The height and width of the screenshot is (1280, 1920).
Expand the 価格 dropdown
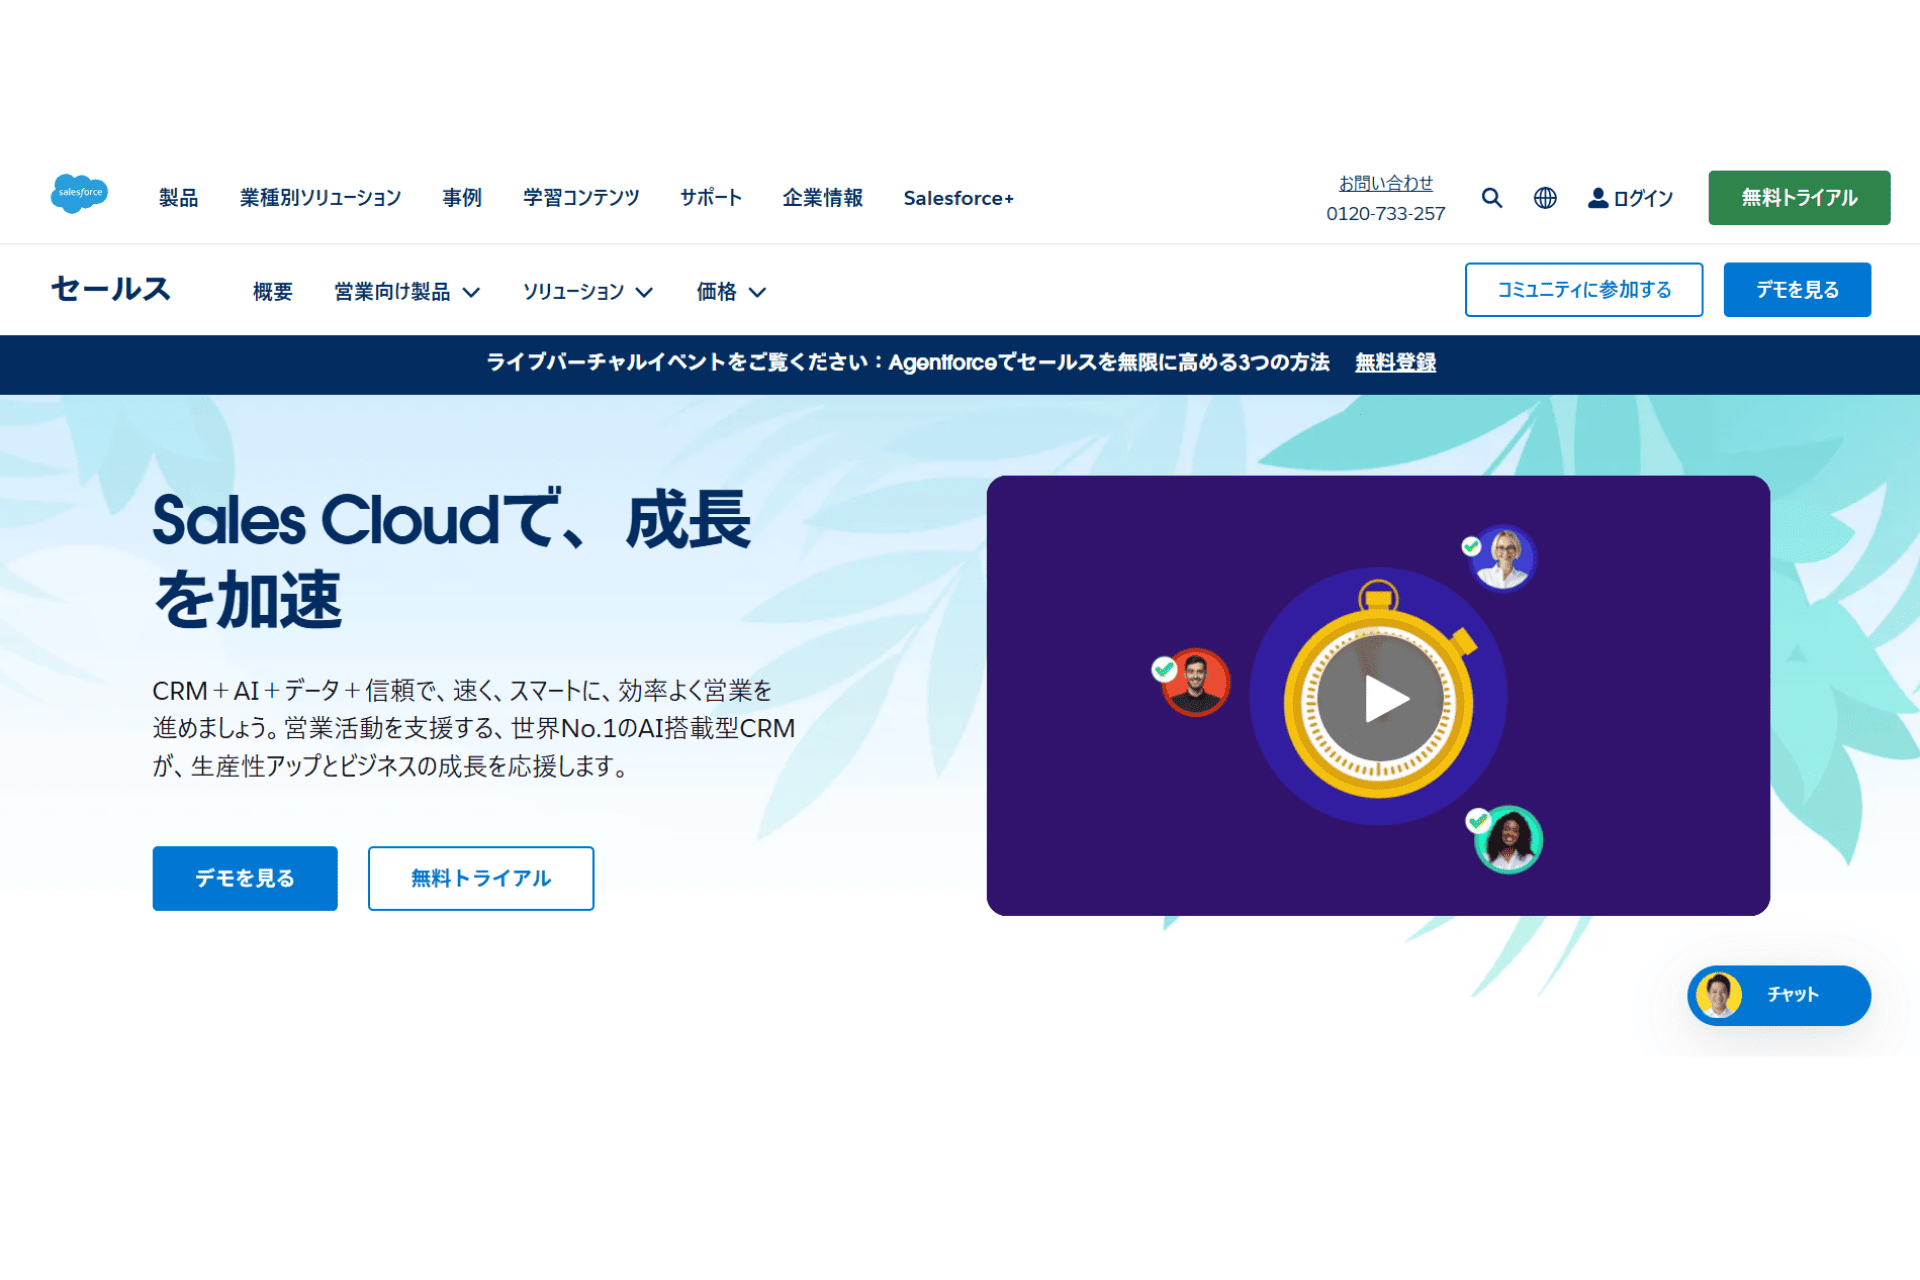pyautogui.click(x=731, y=292)
